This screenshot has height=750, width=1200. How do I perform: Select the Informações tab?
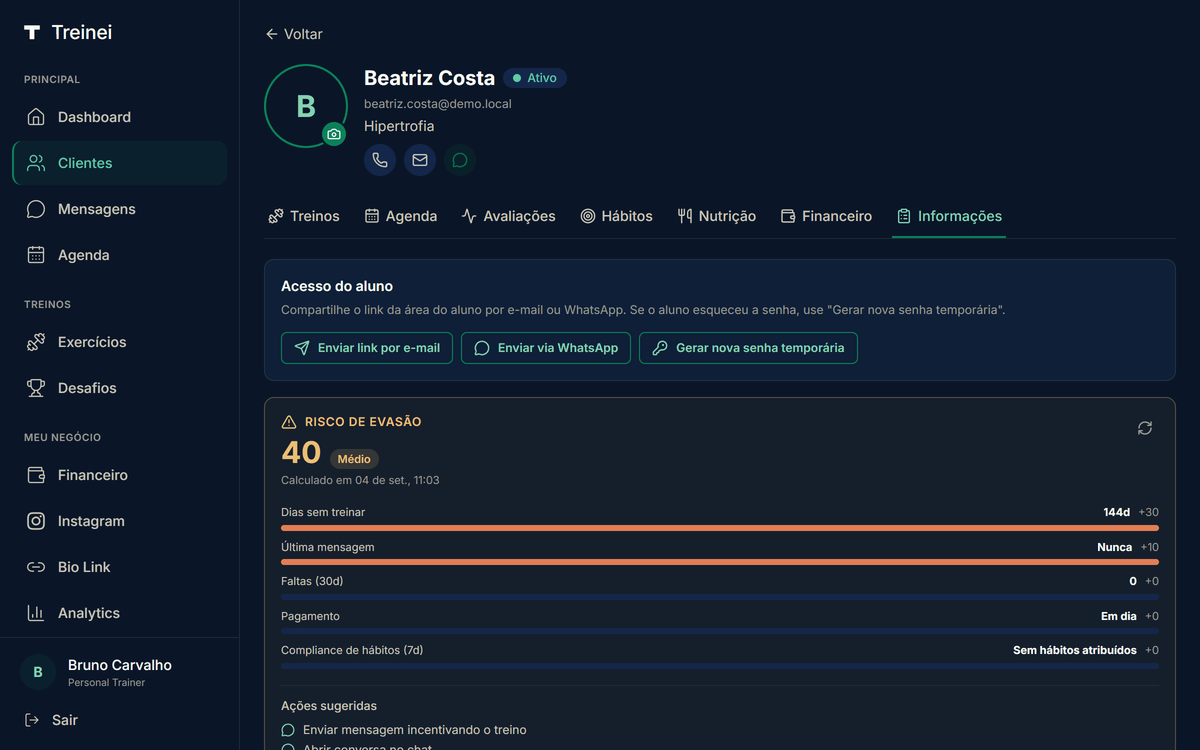949,216
